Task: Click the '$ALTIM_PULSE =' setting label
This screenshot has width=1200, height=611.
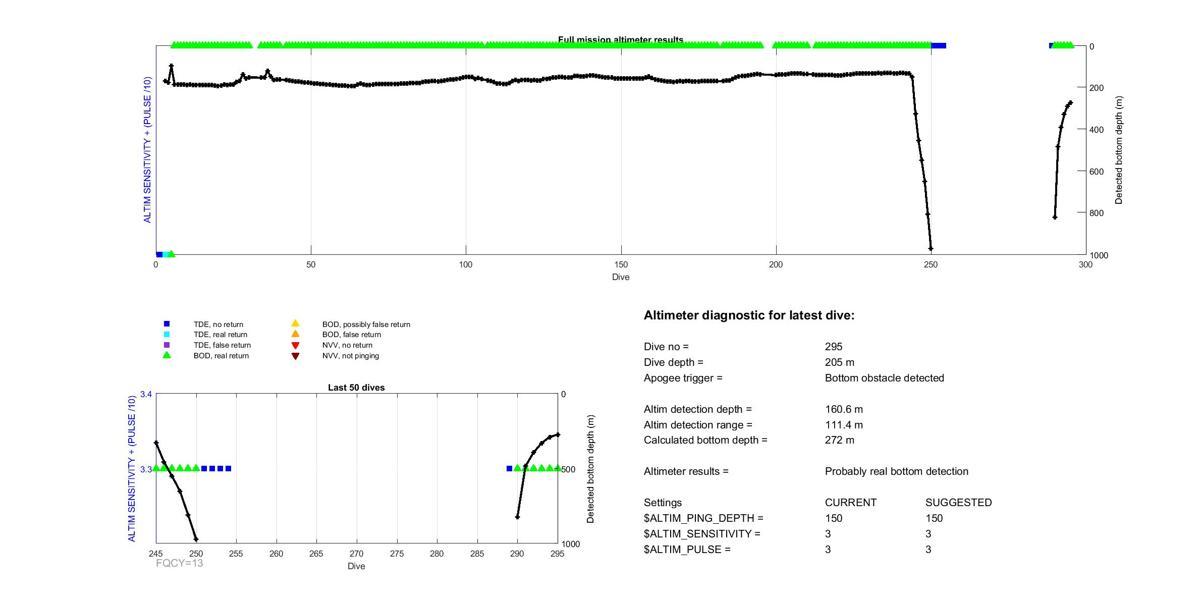Action: (687, 550)
